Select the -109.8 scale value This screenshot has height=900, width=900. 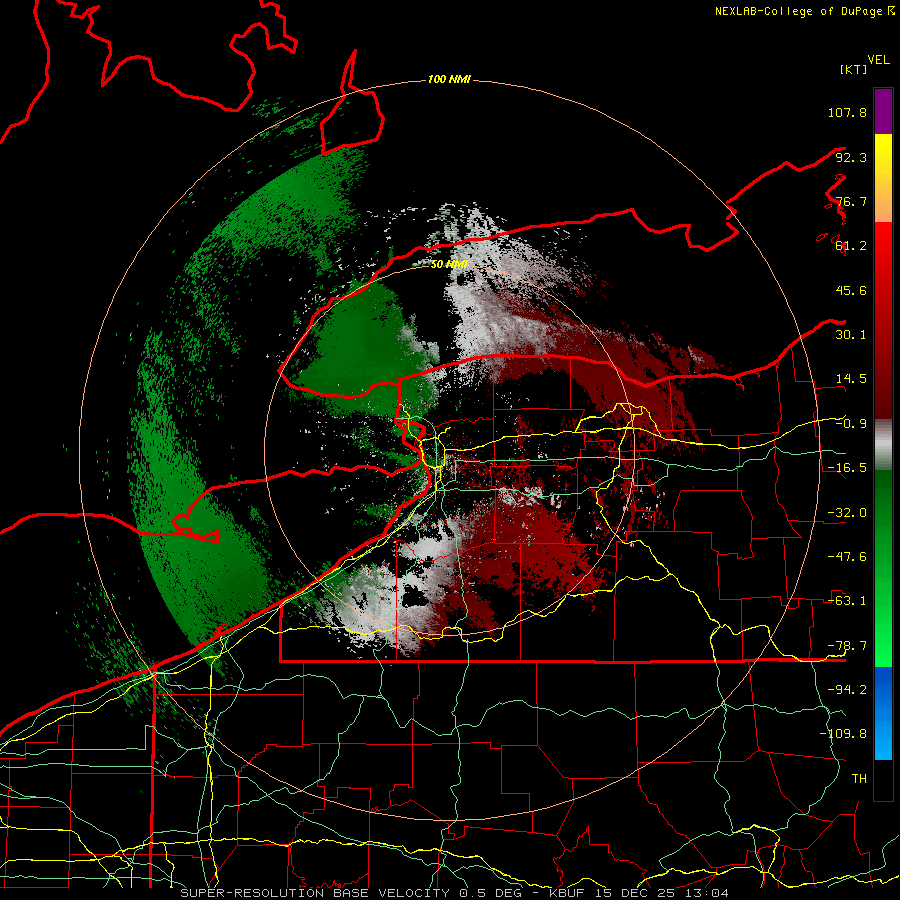[843, 734]
